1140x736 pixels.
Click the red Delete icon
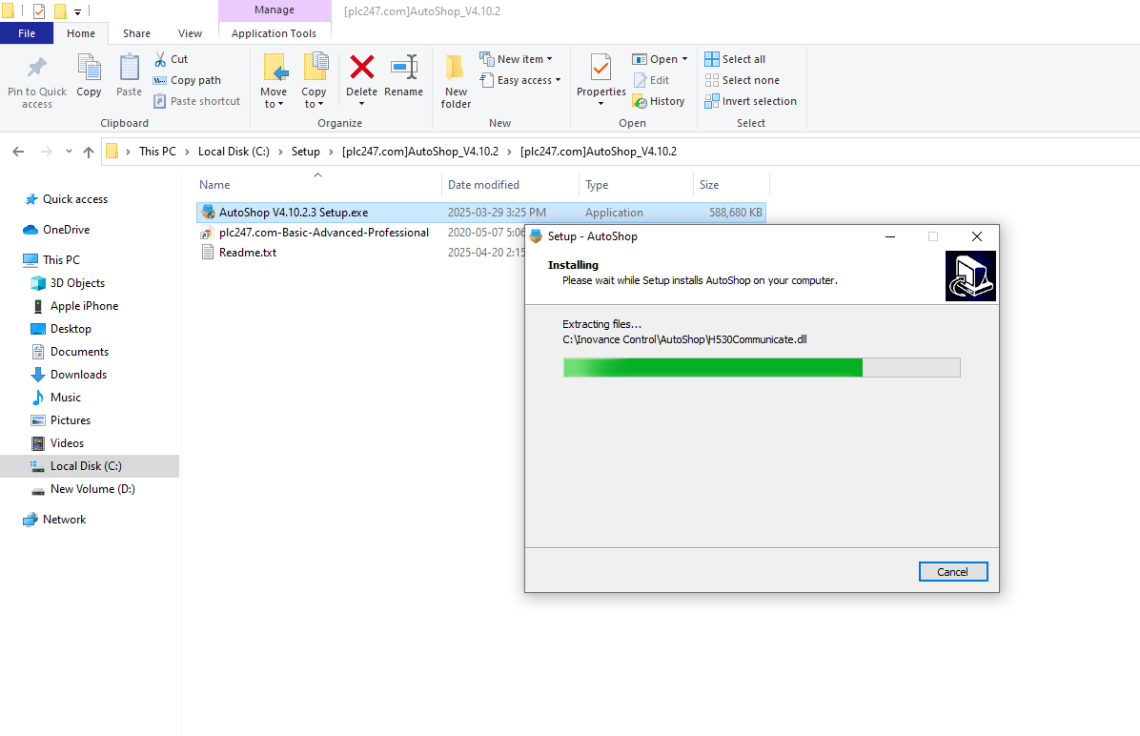[x=361, y=67]
